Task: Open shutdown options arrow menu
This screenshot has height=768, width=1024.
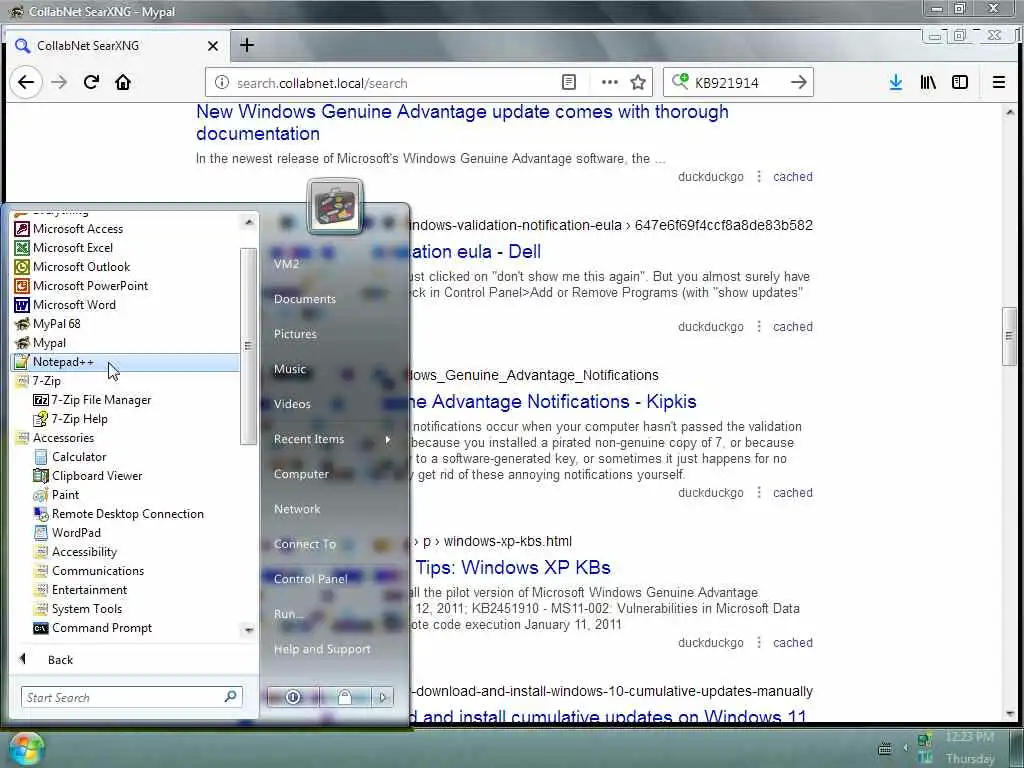Action: pos(383,697)
